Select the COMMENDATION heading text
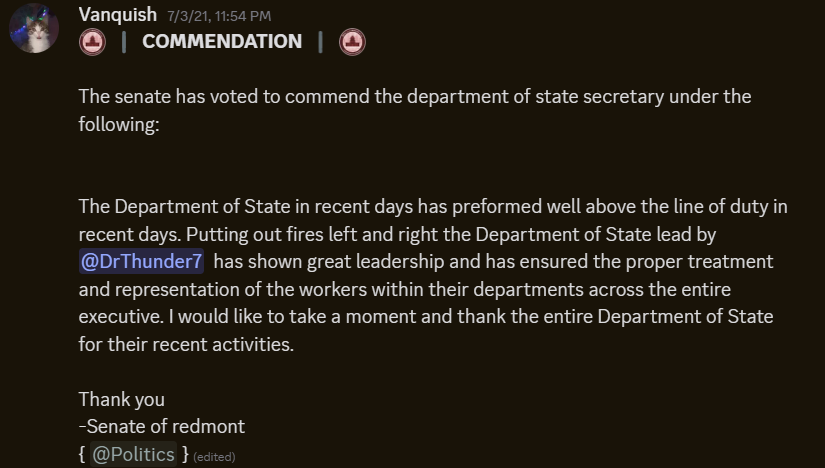Image resolution: width=825 pixels, height=468 pixels. (222, 42)
